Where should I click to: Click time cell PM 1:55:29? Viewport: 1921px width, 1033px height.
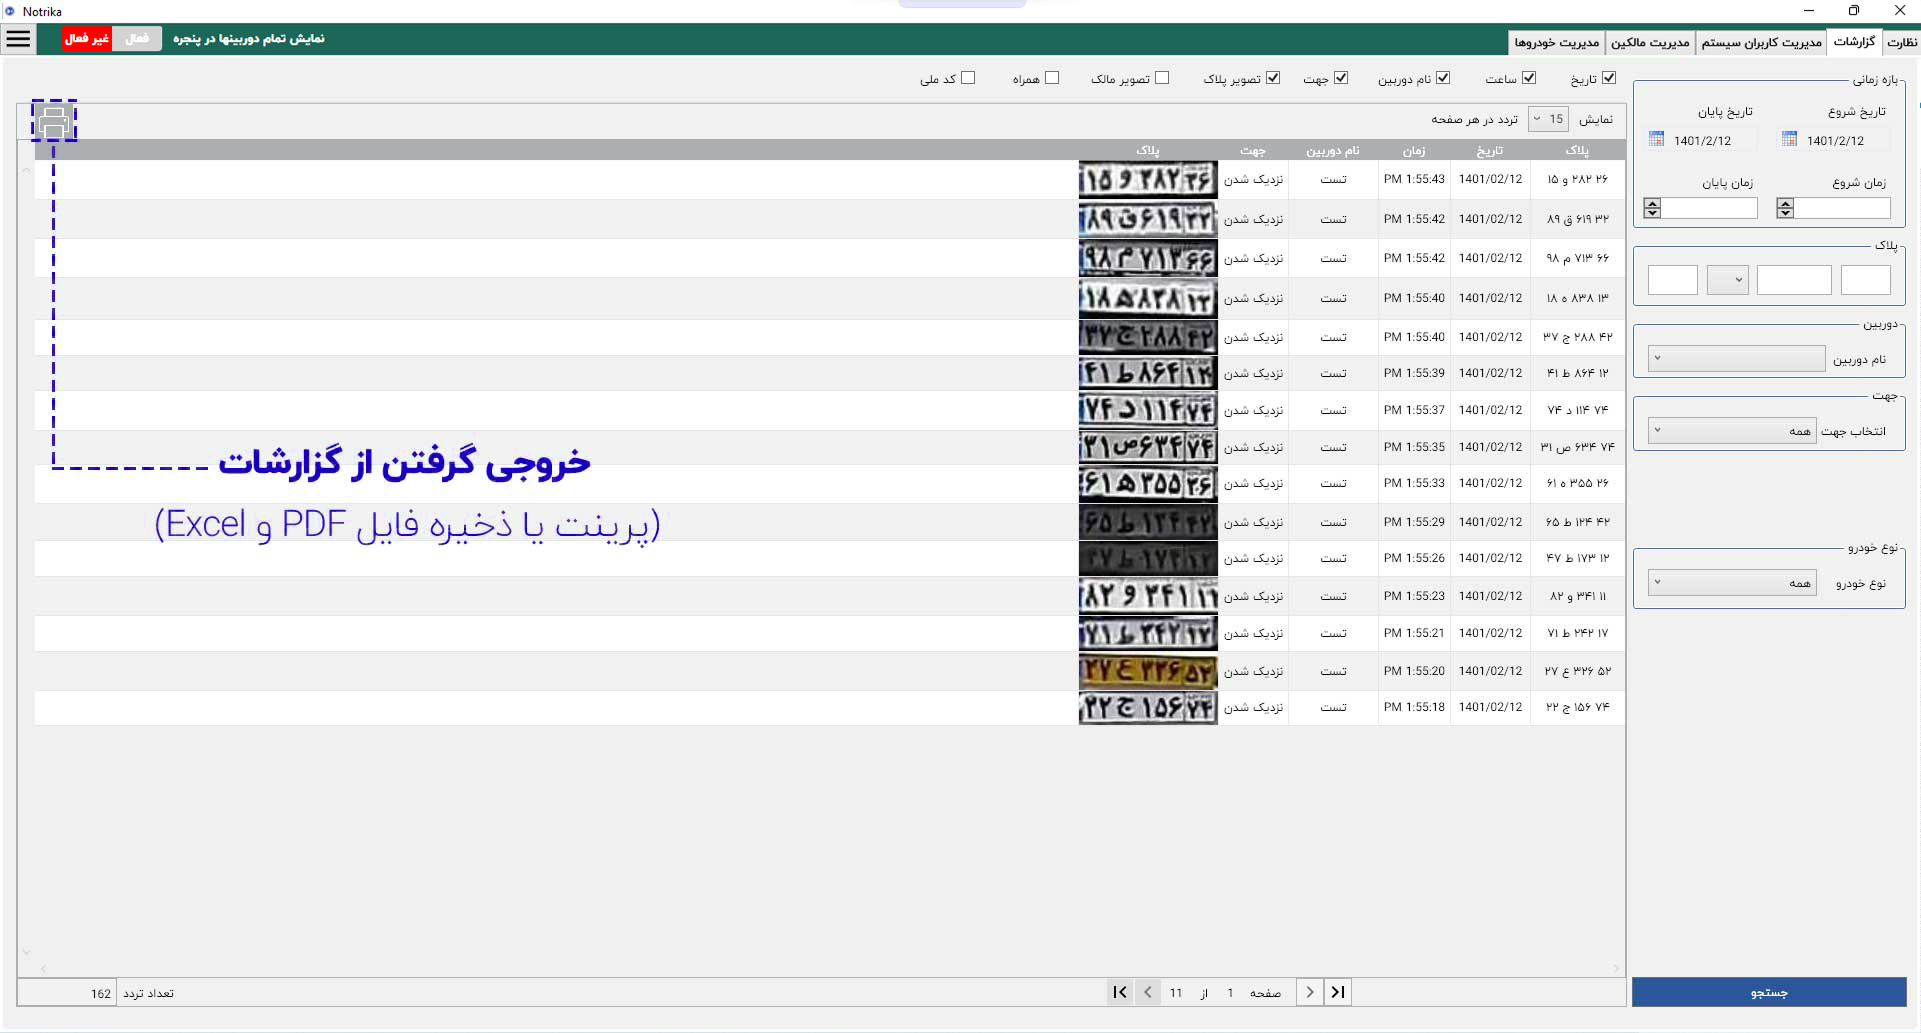[x=1414, y=522]
